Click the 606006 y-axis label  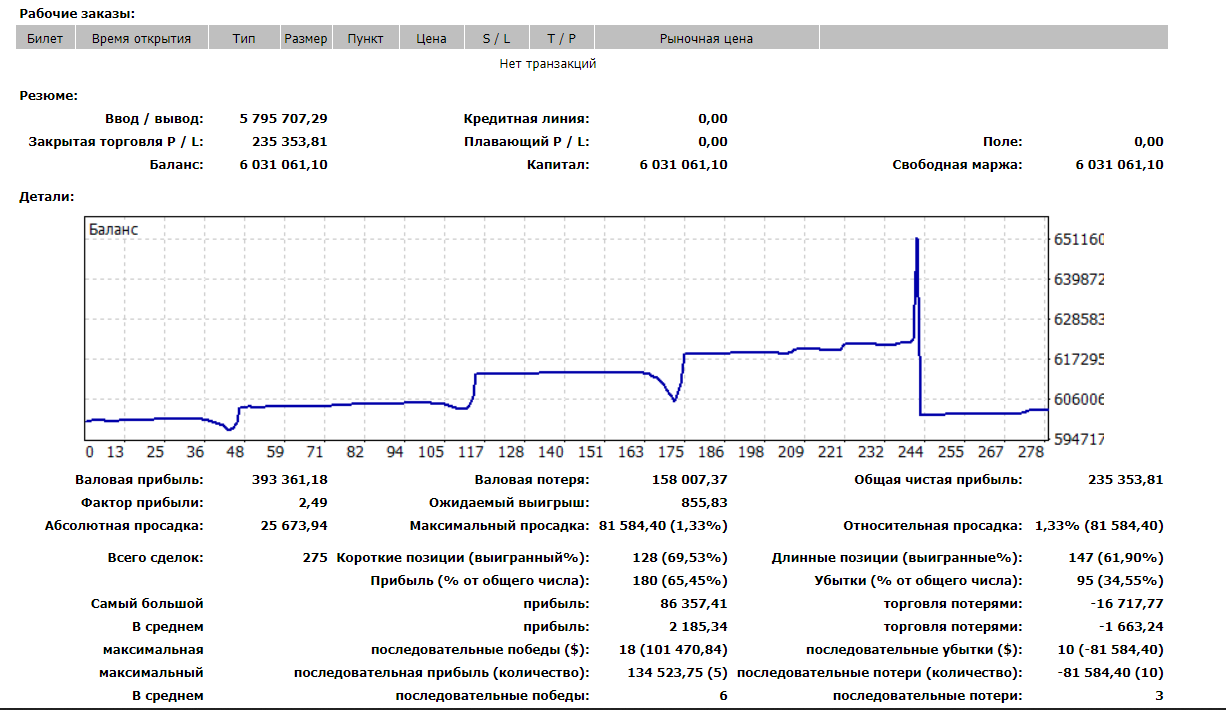coord(1079,399)
